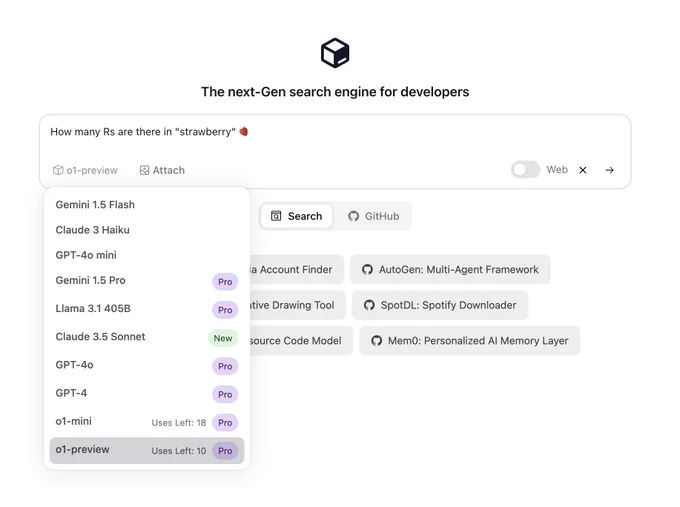Click the cube icon beside o1-preview selector
This screenshot has width=680, height=507.
tap(58, 170)
